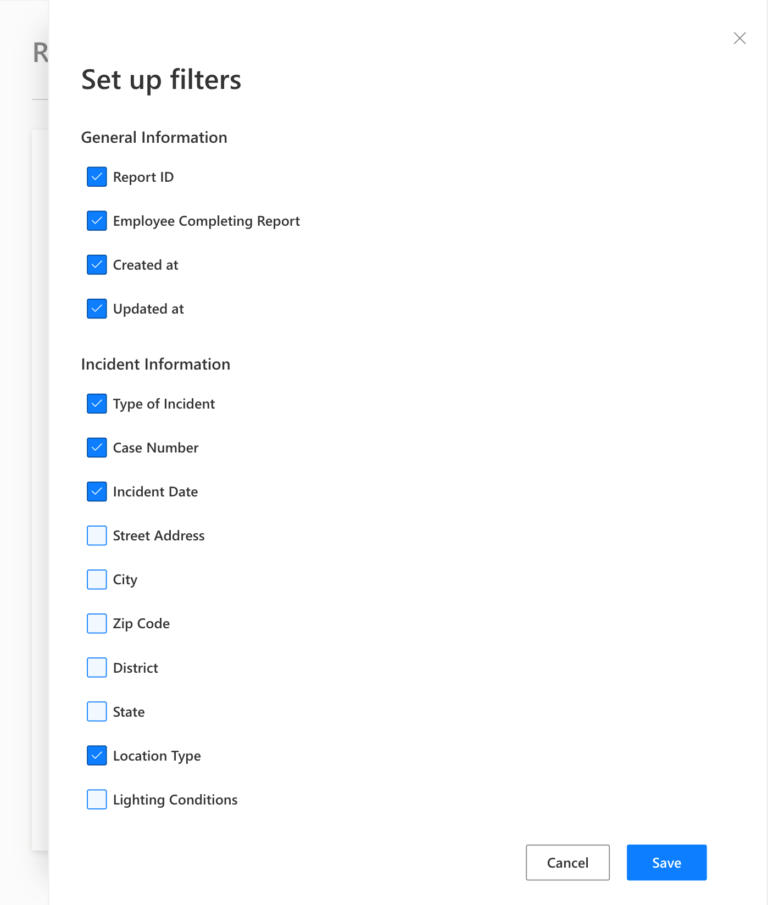Enable the State filter
The image size is (768, 905).
tap(96, 711)
